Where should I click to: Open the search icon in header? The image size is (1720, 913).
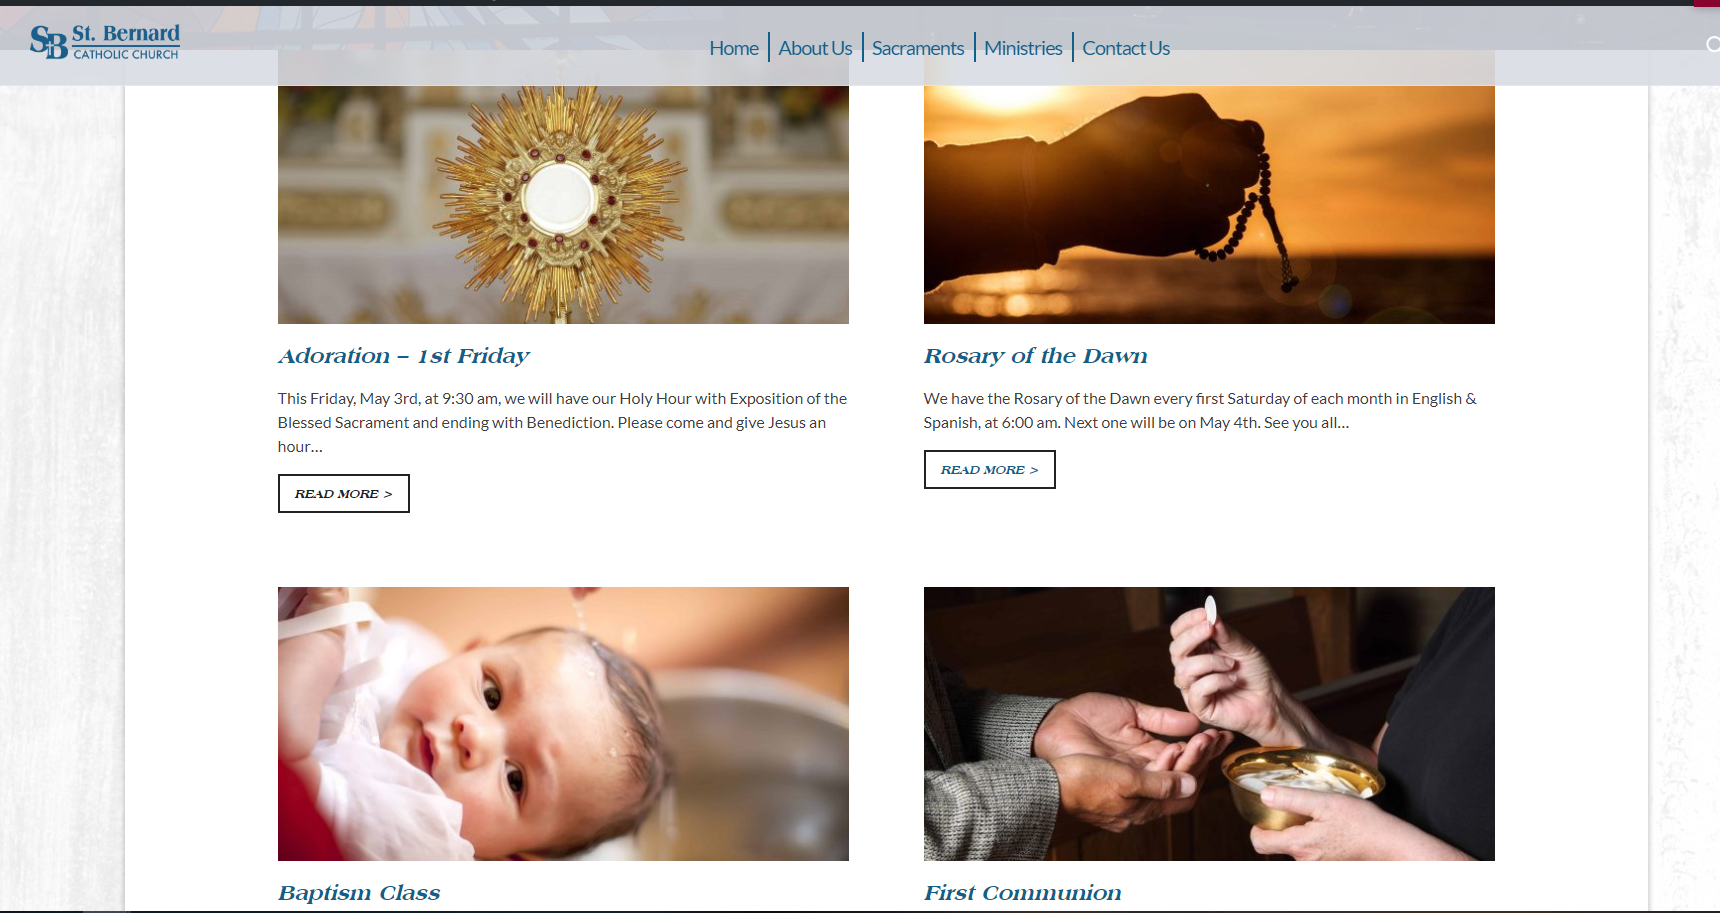pyautogui.click(x=1713, y=44)
